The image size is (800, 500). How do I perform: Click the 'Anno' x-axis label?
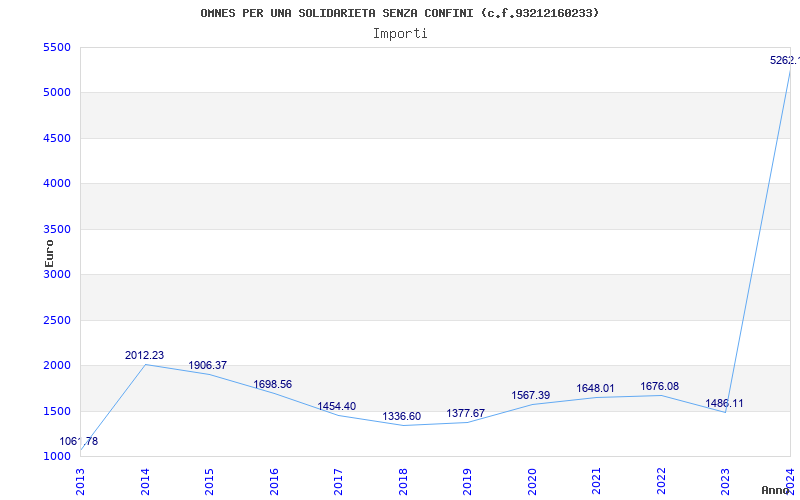click(776, 490)
